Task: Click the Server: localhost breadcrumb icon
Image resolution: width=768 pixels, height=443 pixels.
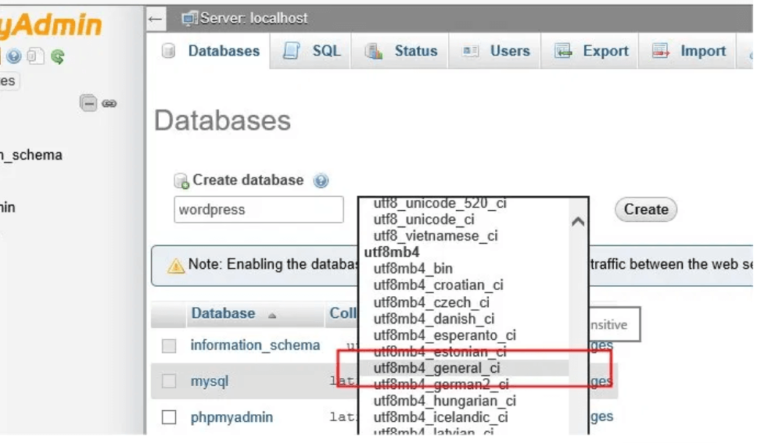Action: (189, 18)
